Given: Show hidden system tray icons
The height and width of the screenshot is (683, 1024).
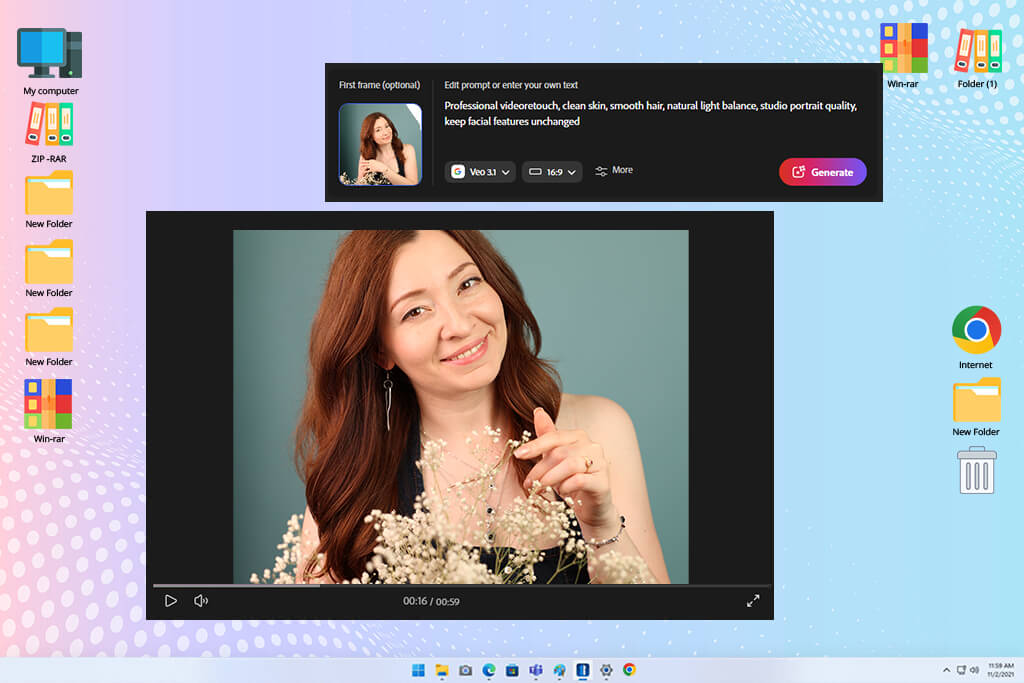Looking at the screenshot, I should click(946, 670).
